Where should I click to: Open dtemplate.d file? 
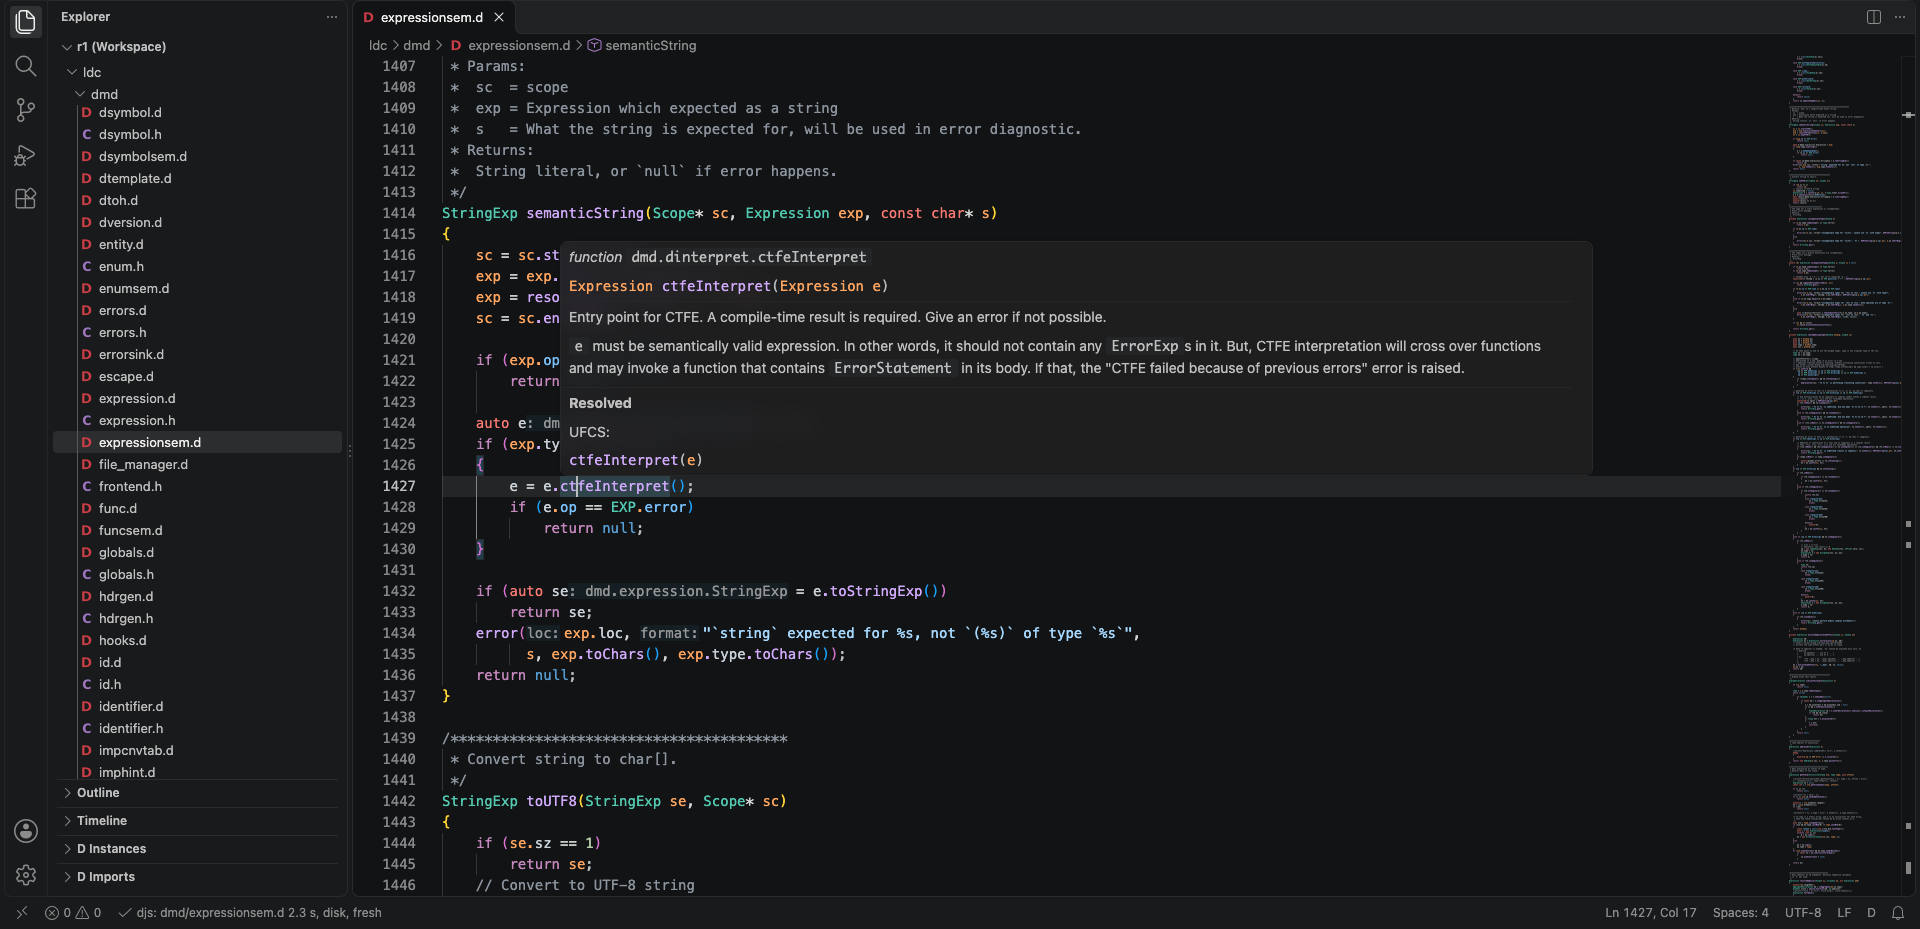[135, 179]
